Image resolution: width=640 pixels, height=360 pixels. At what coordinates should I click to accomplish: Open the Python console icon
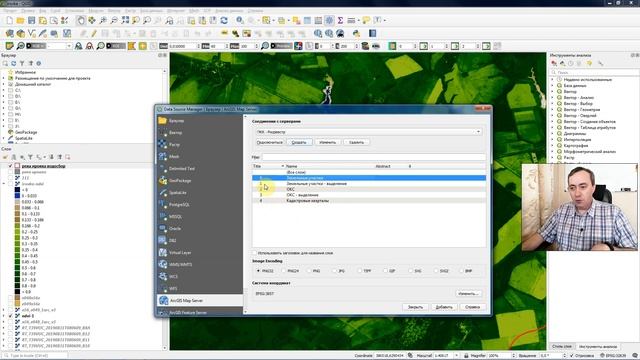pyautogui.click(x=356, y=33)
